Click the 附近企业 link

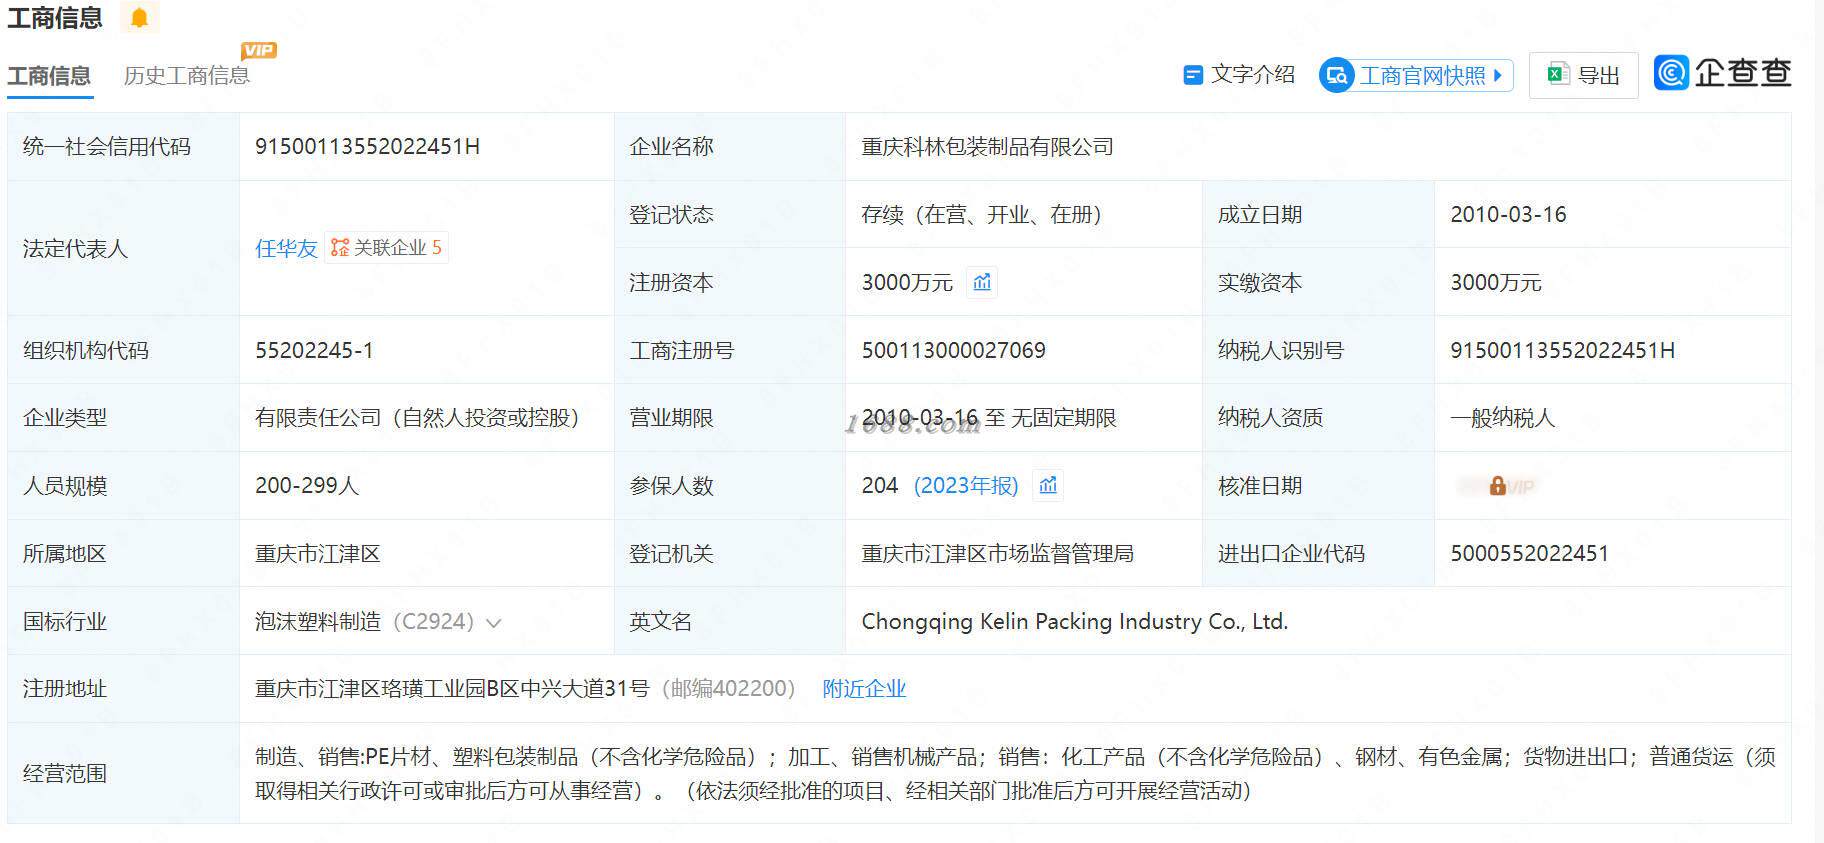point(864,688)
